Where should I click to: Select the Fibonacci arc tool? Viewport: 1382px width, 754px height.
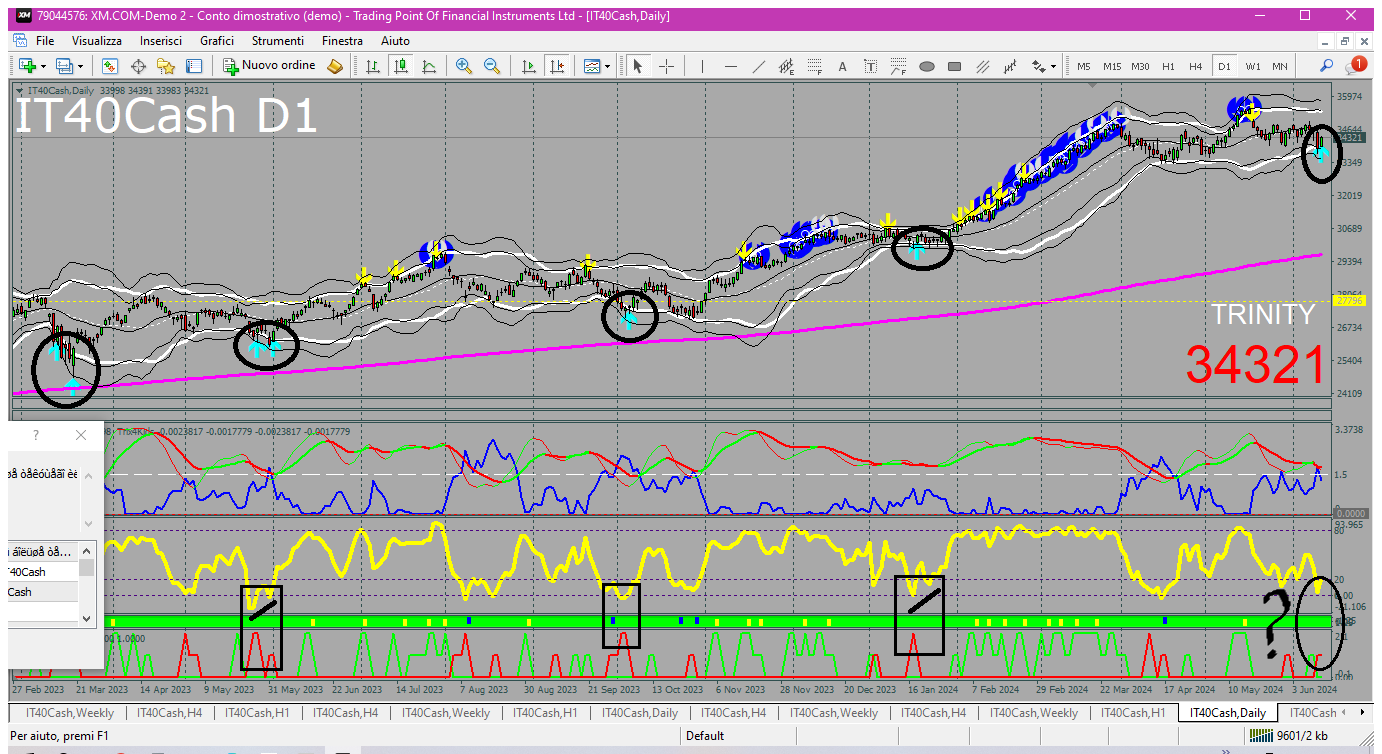(899, 66)
